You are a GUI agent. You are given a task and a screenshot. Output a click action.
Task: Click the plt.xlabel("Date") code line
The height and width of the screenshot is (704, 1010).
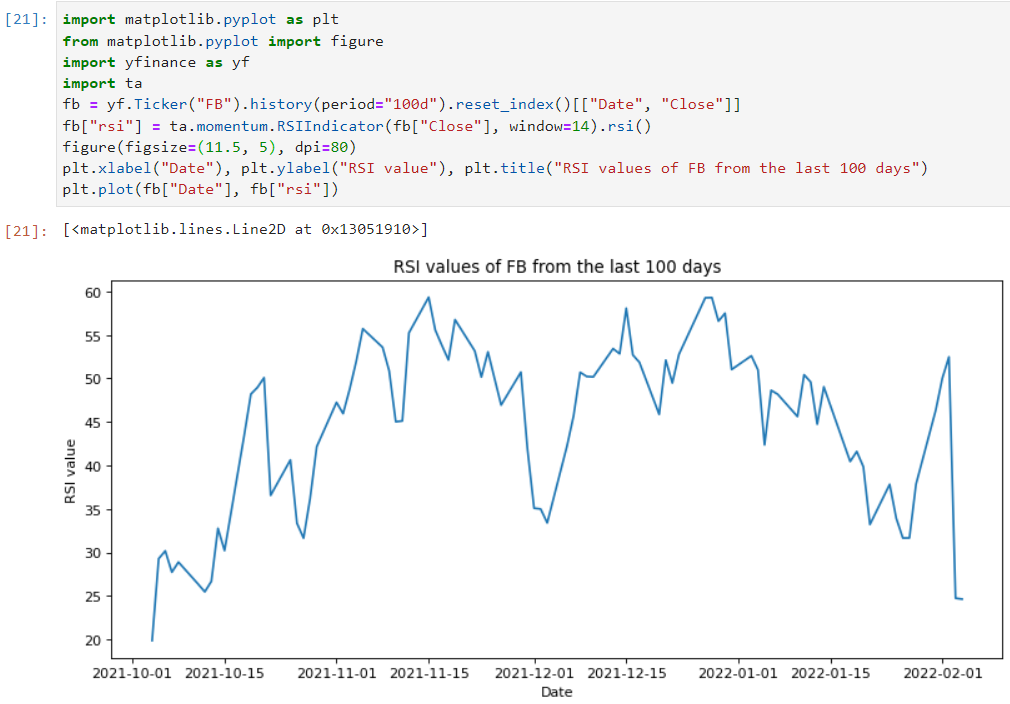[x=495, y=168]
